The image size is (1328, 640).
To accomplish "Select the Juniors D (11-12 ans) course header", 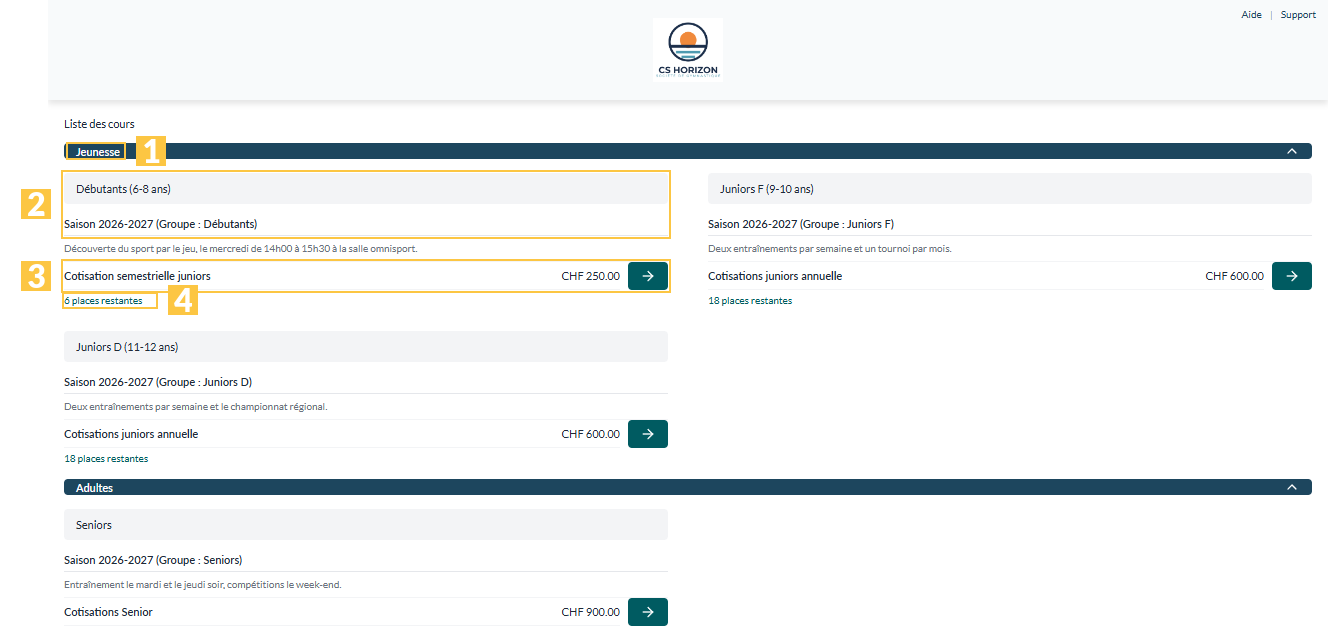I will click(x=366, y=347).
